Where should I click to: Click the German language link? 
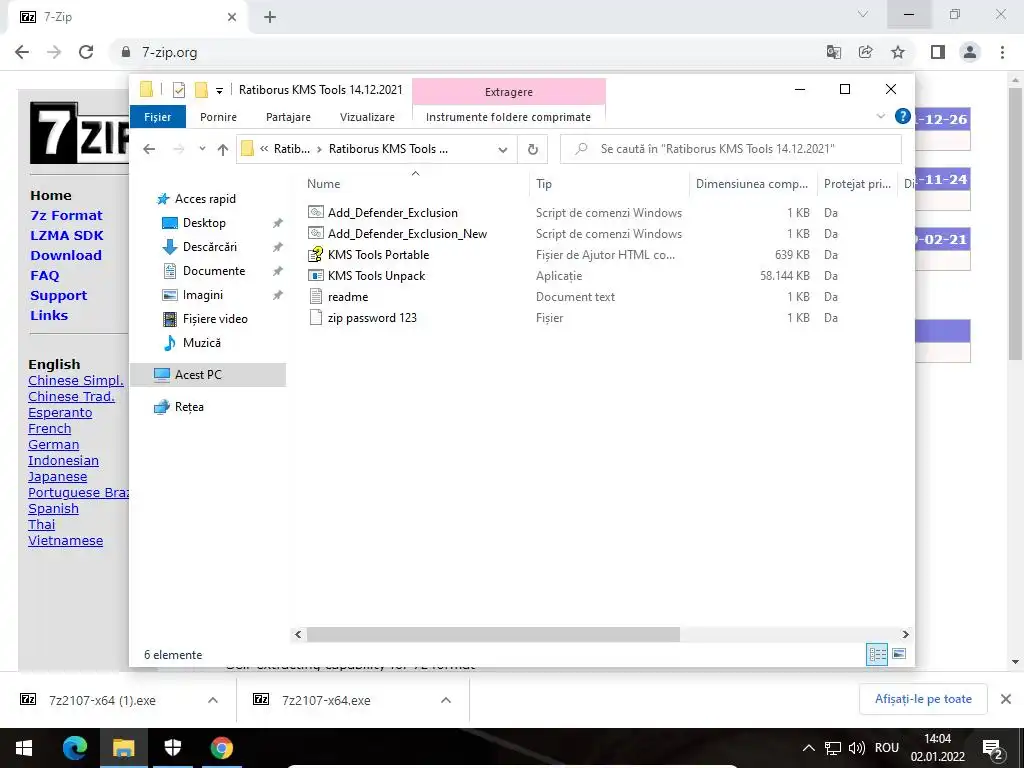coord(54,445)
